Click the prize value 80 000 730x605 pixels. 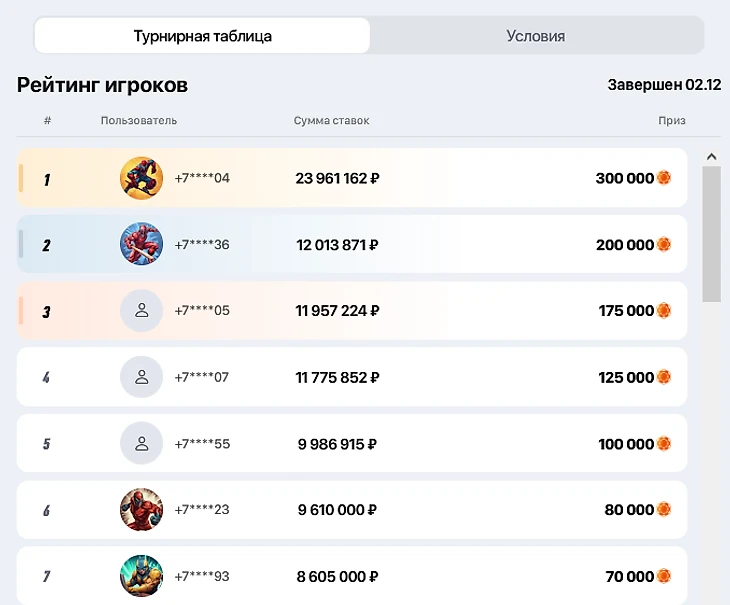pos(629,510)
